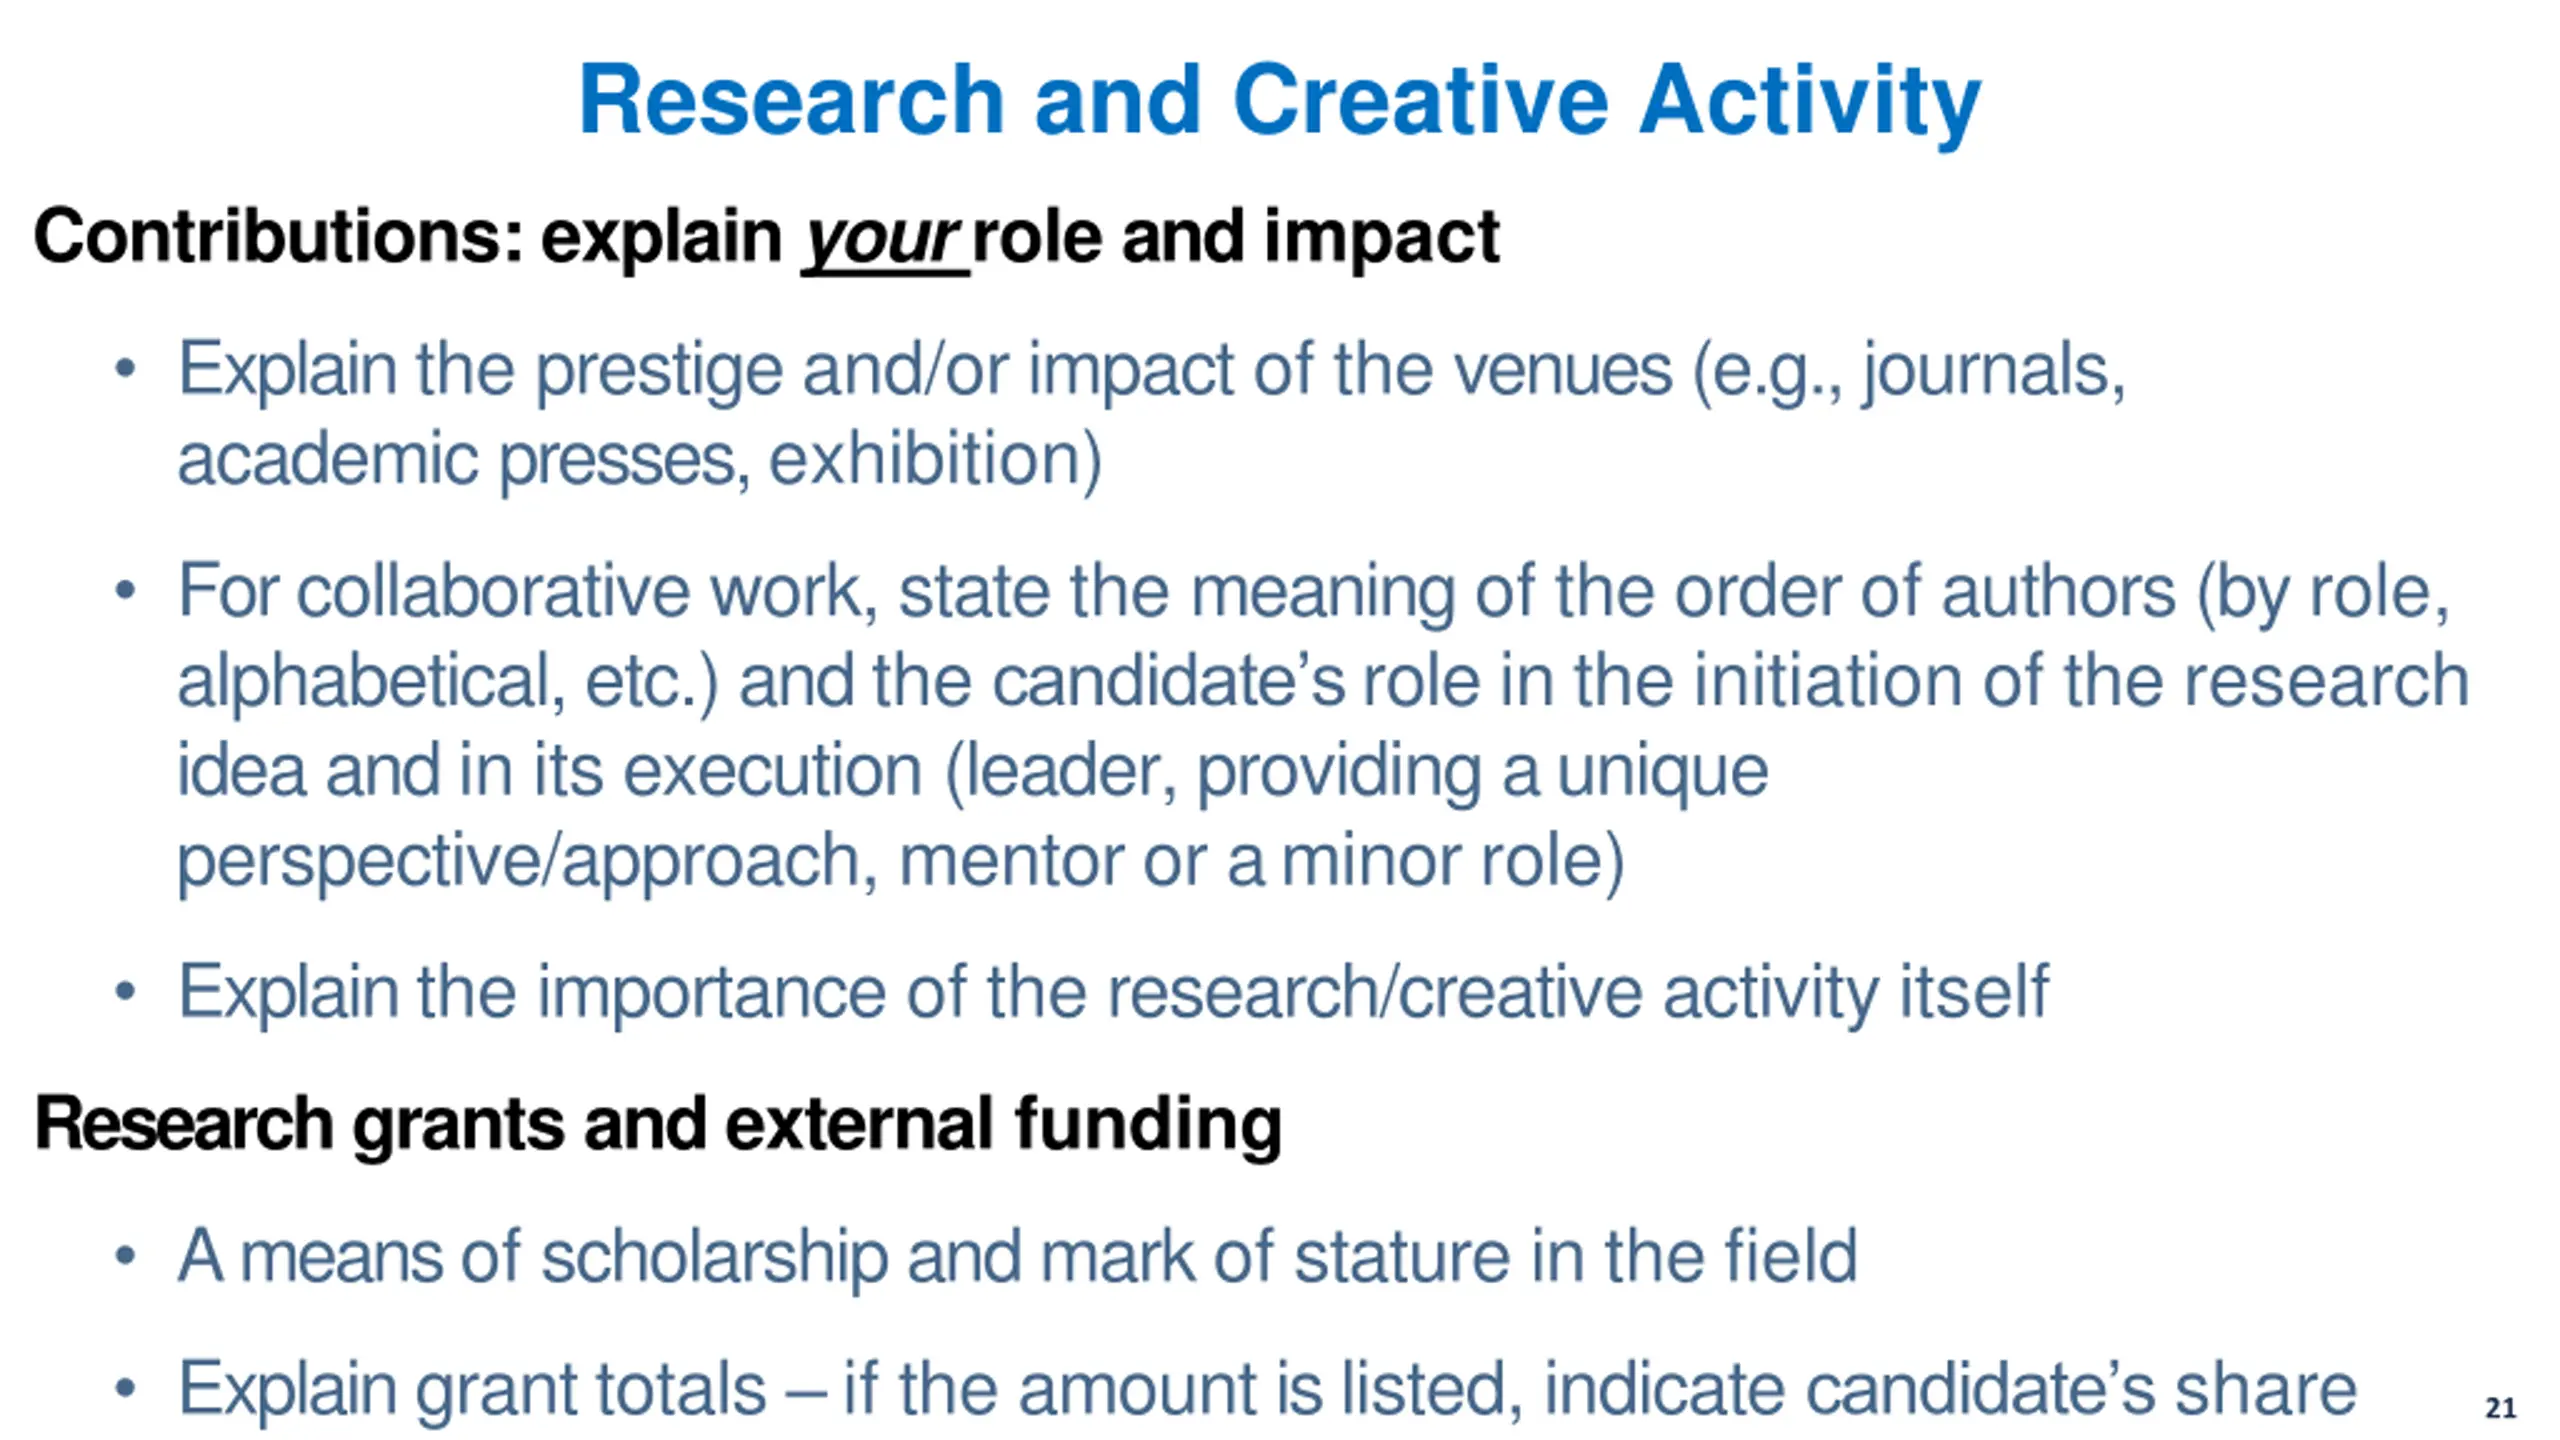Viewport: 2560px width, 1440px height.
Task: Click the line idea and in its execution
Action: 972,771
